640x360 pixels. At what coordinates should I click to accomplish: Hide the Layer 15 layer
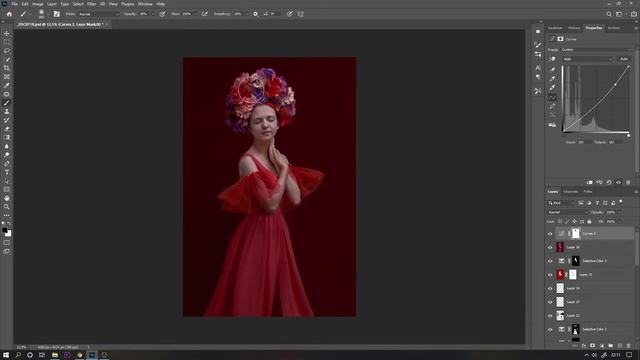[x=550, y=275]
